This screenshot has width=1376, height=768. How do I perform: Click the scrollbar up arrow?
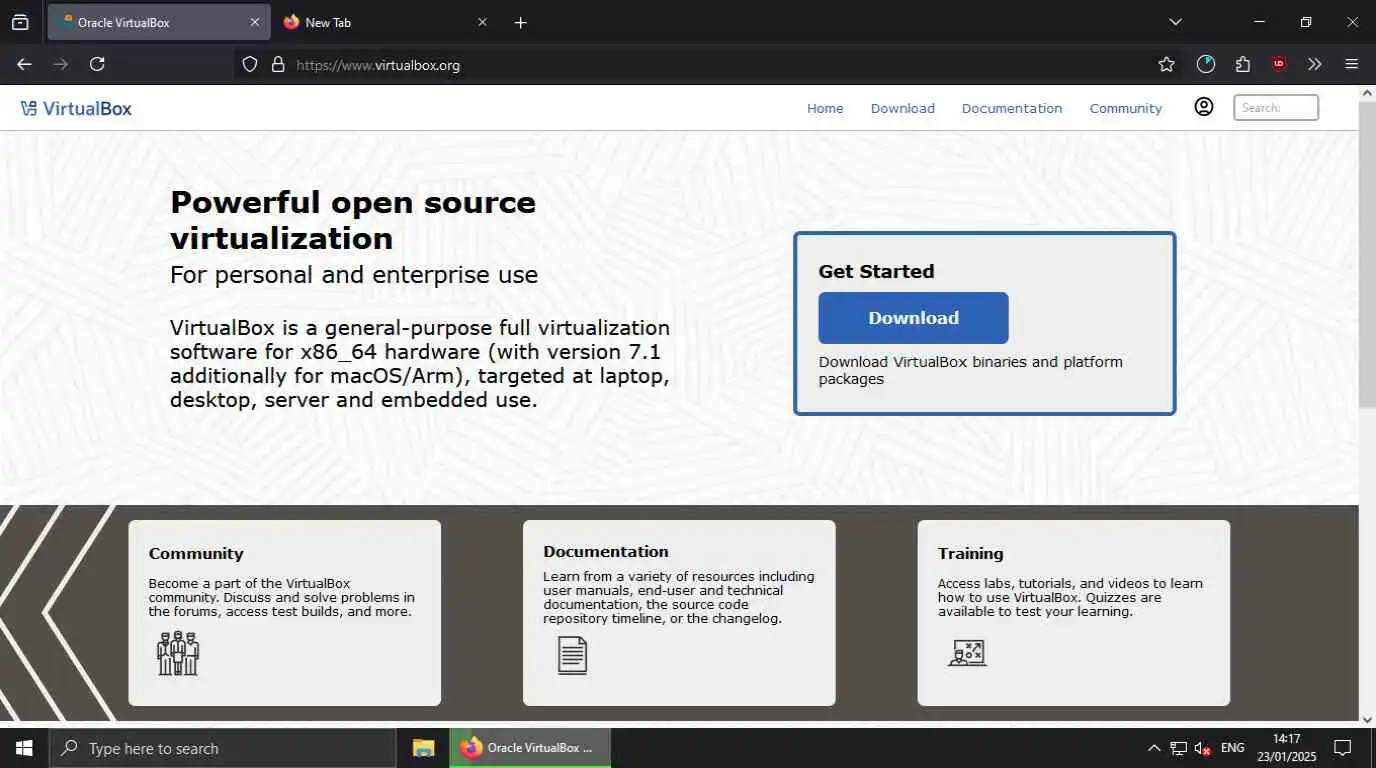pos(1367,93)
